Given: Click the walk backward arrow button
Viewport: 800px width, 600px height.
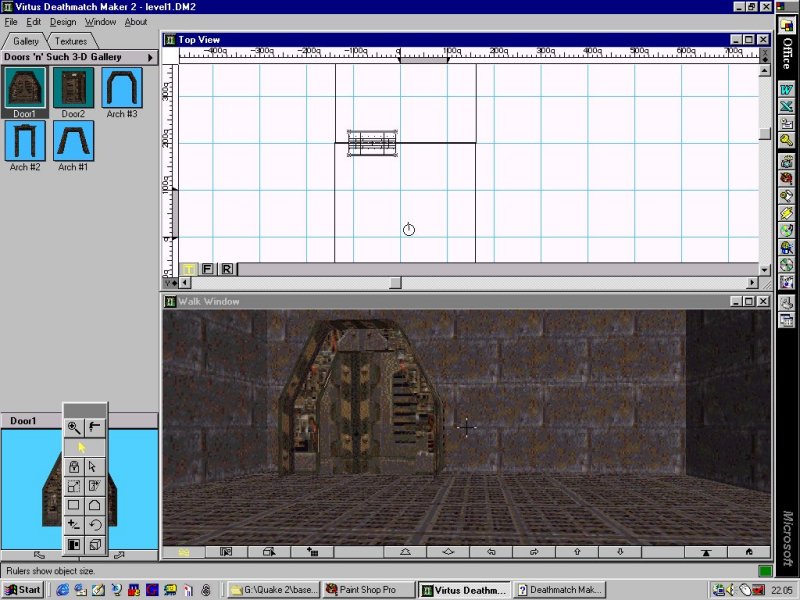Looking at the screenshot, I should coord(448,552).
